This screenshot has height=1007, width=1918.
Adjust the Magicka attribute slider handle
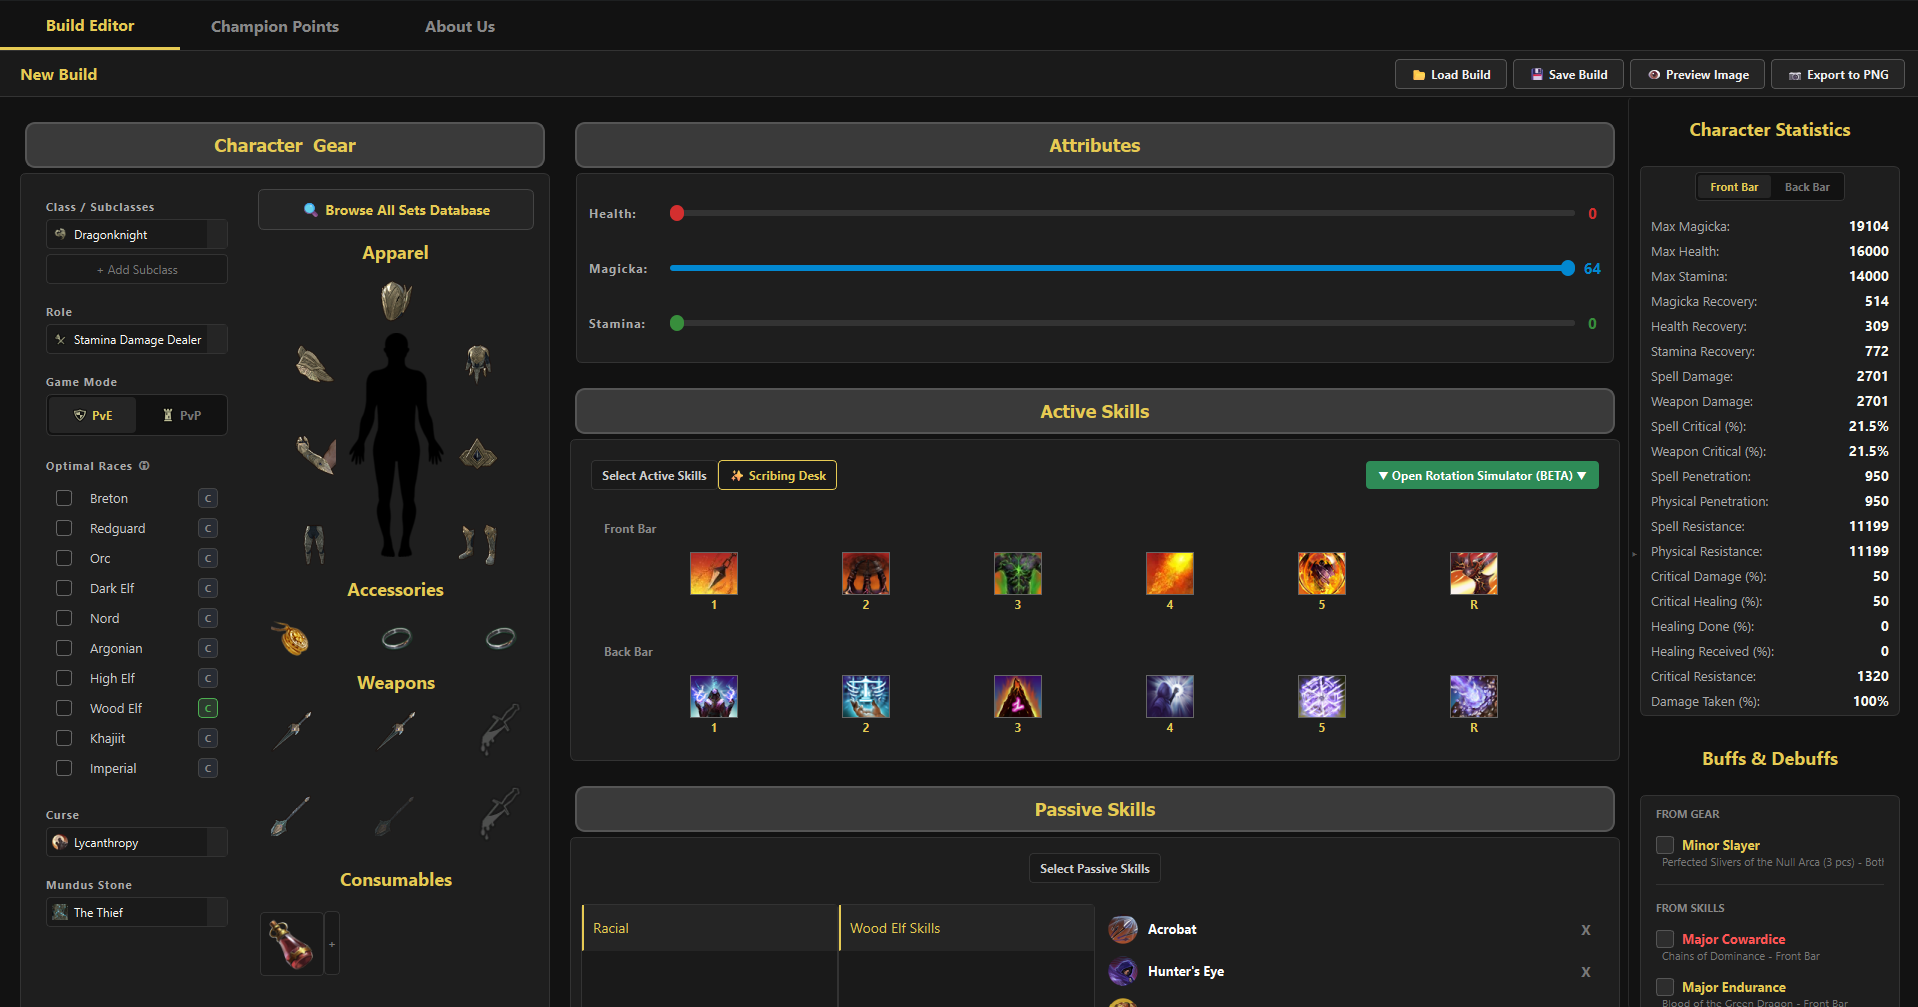coord(1567,268)
